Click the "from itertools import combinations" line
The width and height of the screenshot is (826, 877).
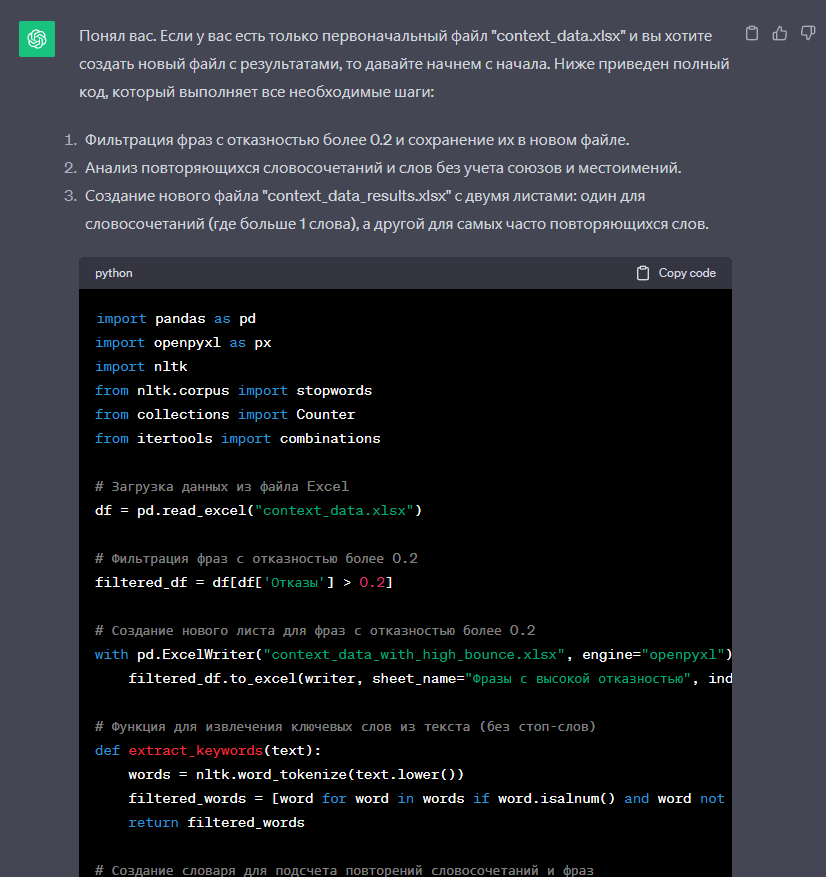(238, 438)
